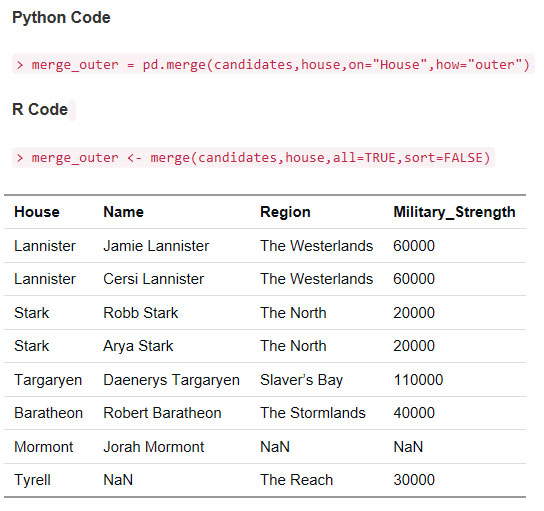Click the "Name" column header
The width and height of the screenshot is (544, 511).
pos(124,212)
